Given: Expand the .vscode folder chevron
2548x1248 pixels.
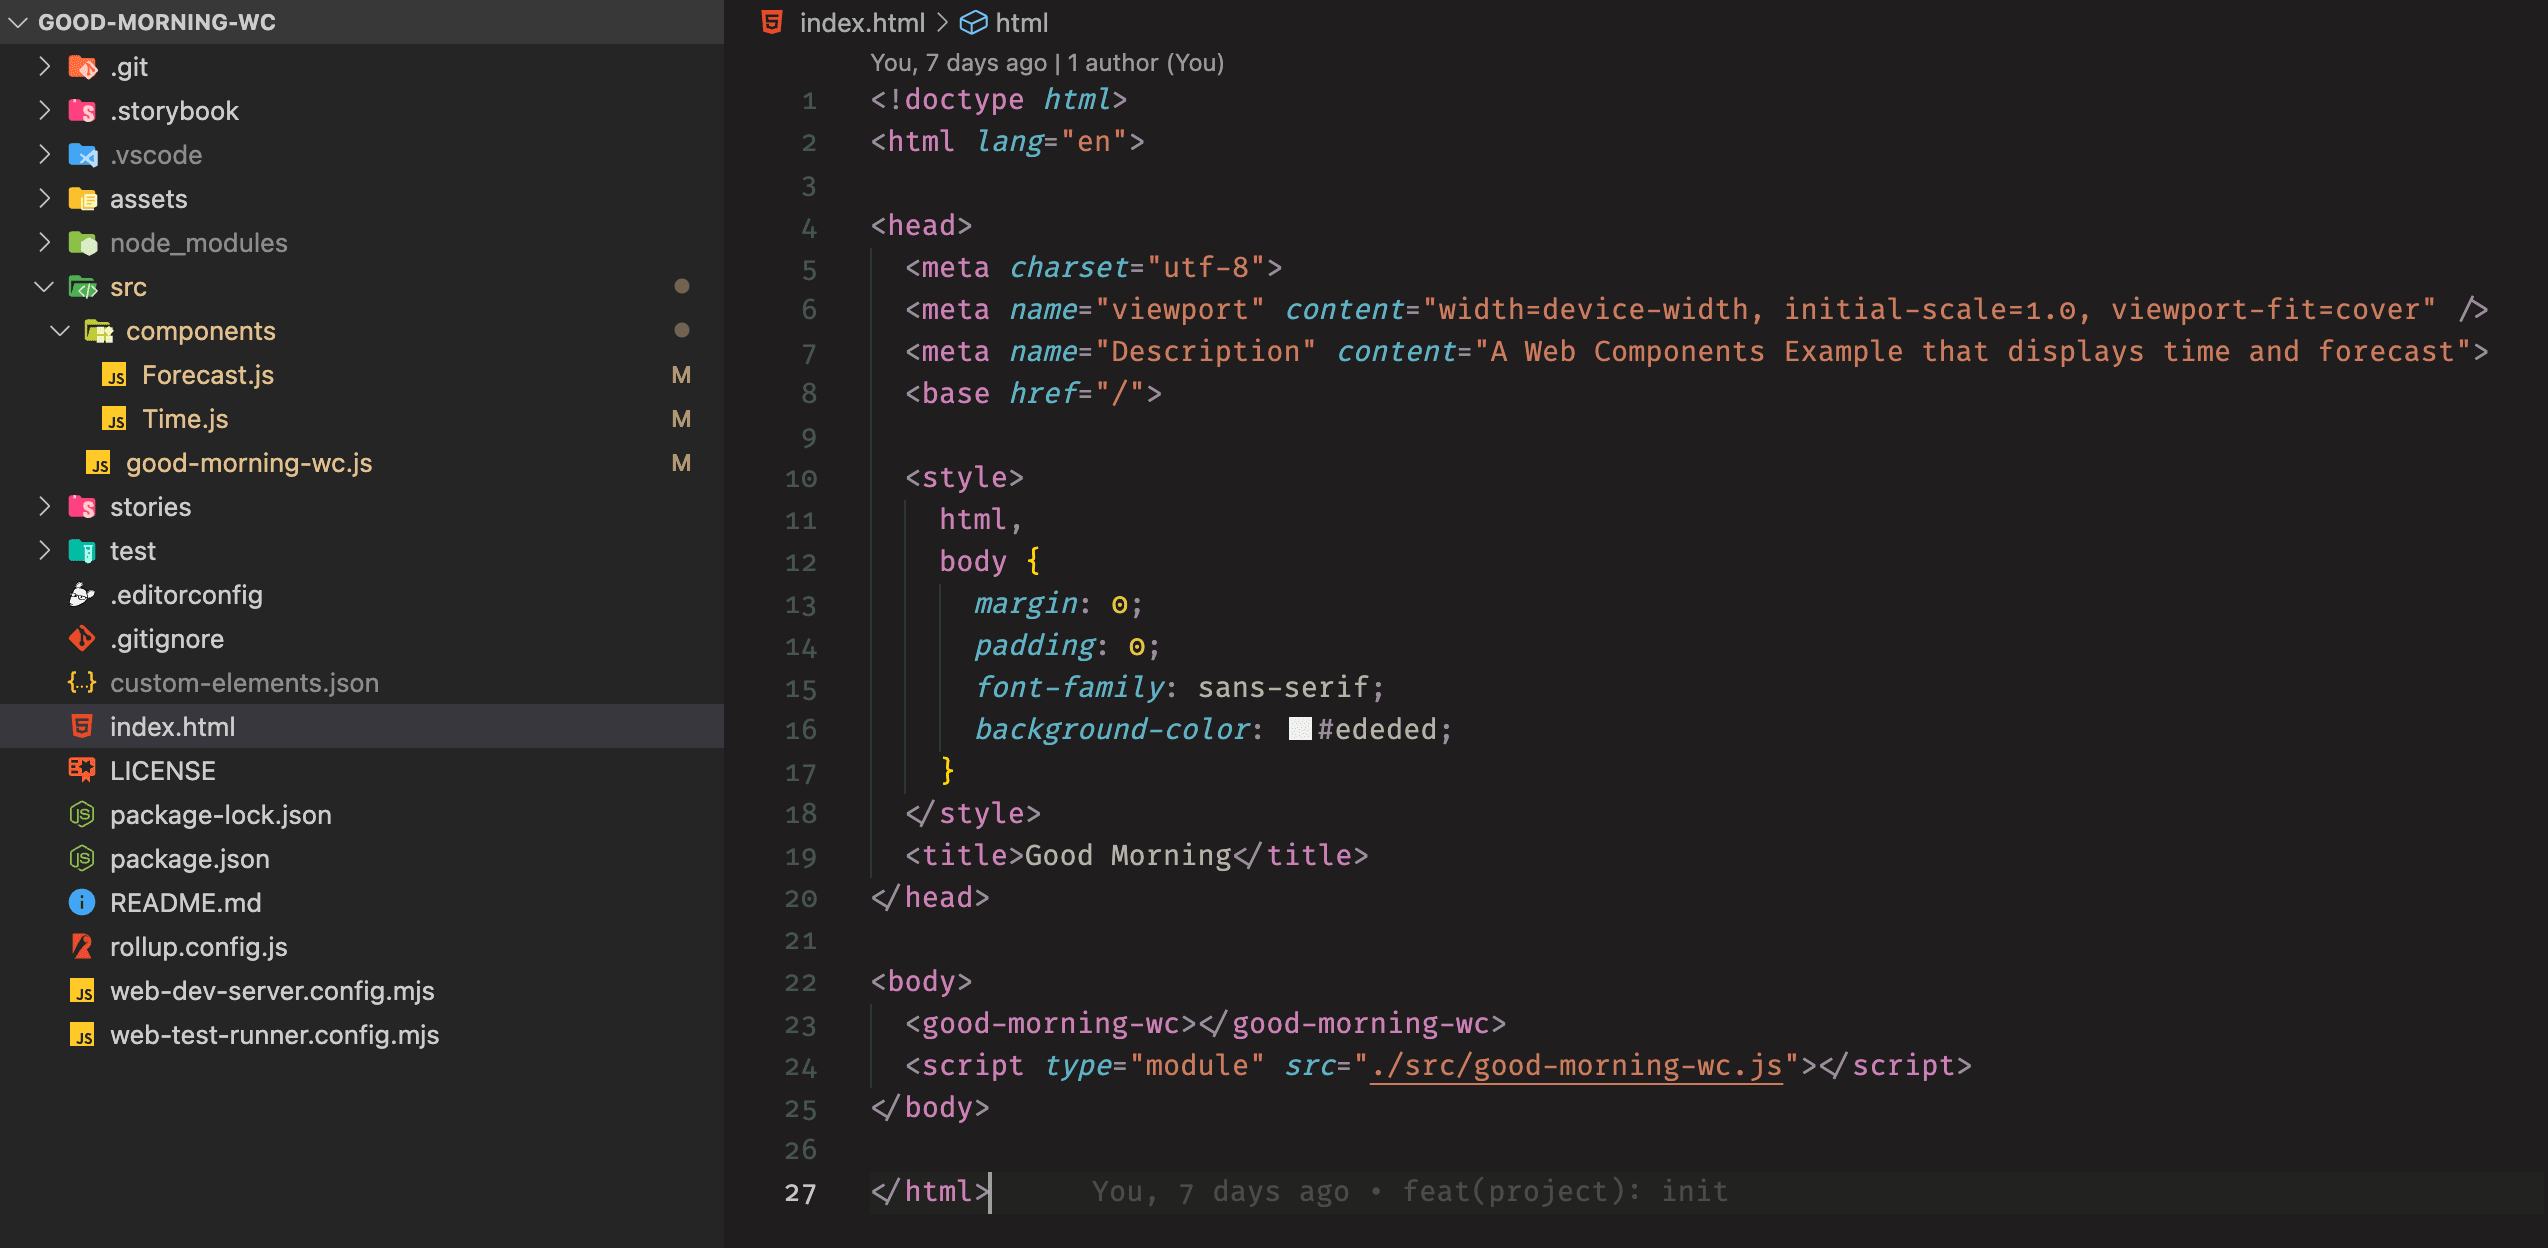Looking at the screenshot, I should pyautogui.click(x=44, y=155).
